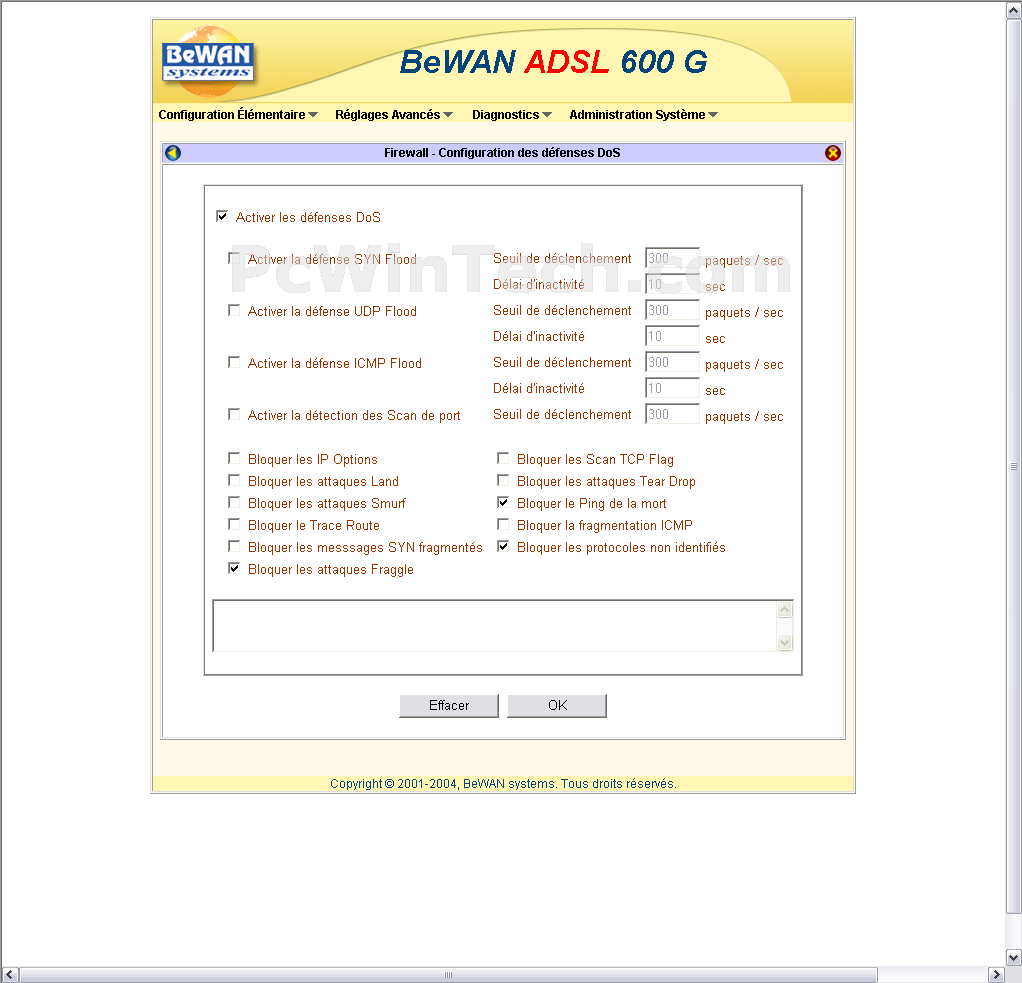This screenshot has height=983, width=1022.
Task: Click the Effacer button
Action: [449, 706]
